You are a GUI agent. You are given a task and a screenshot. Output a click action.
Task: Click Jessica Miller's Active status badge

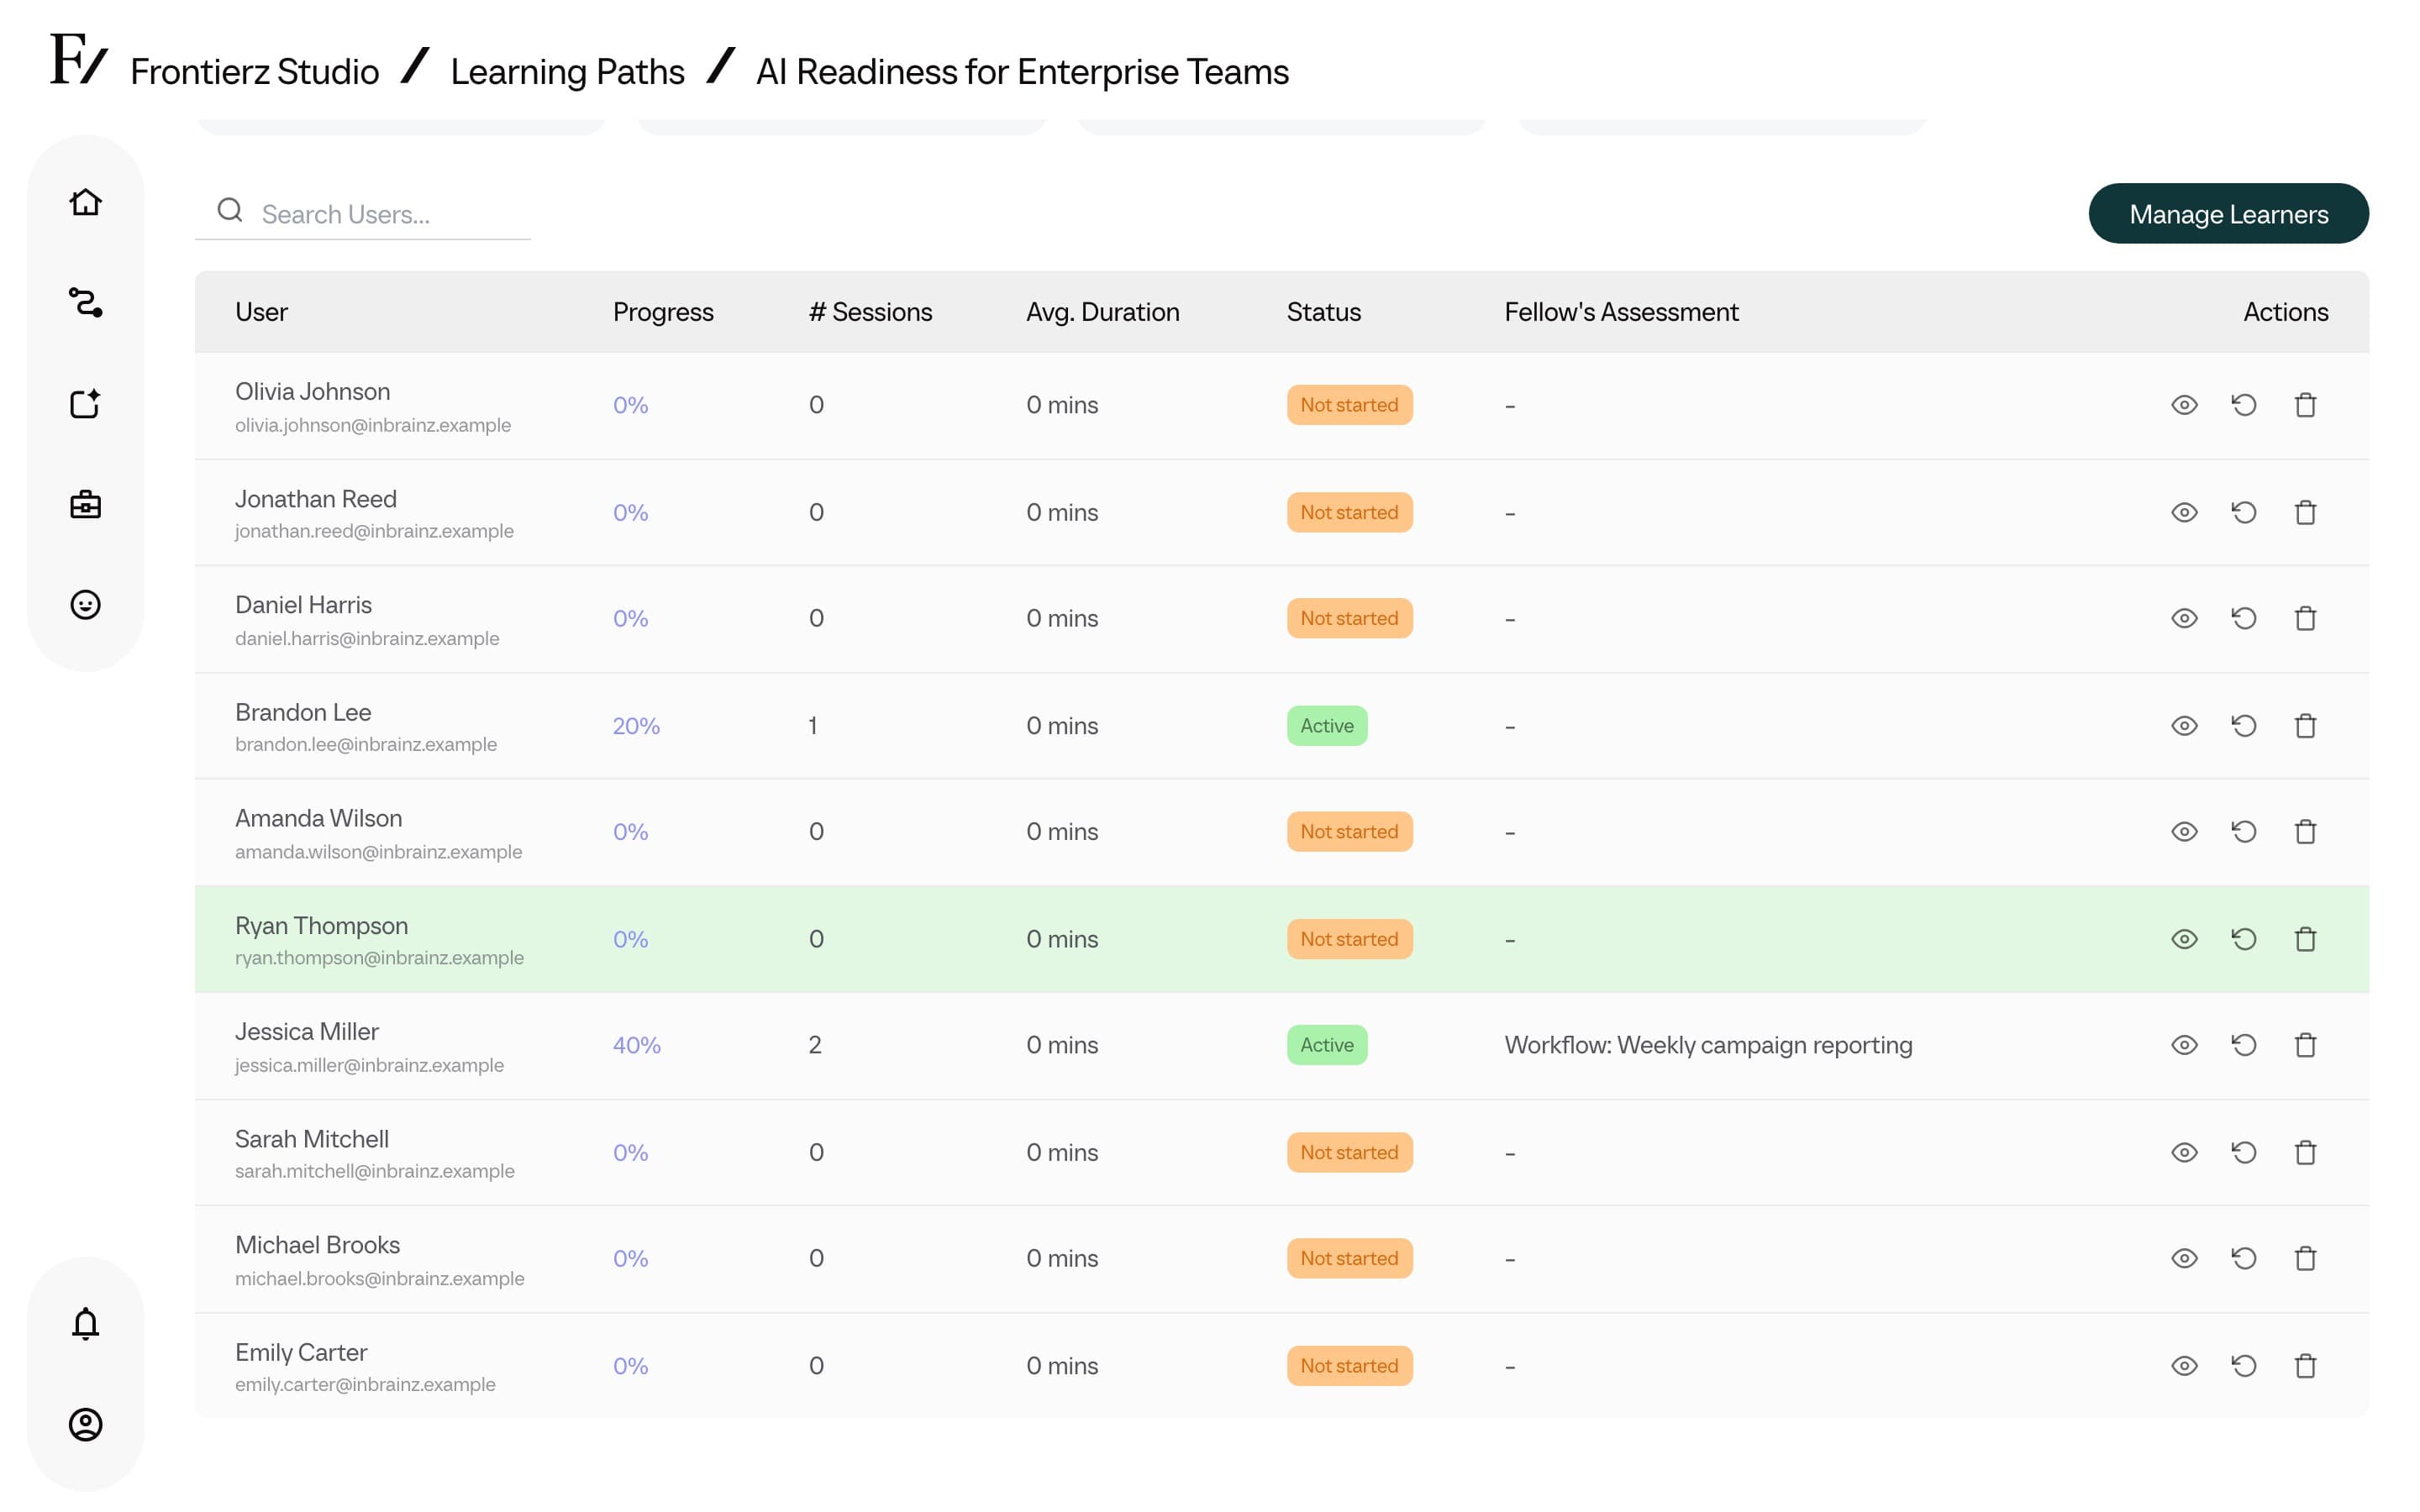point(1327,1045)
